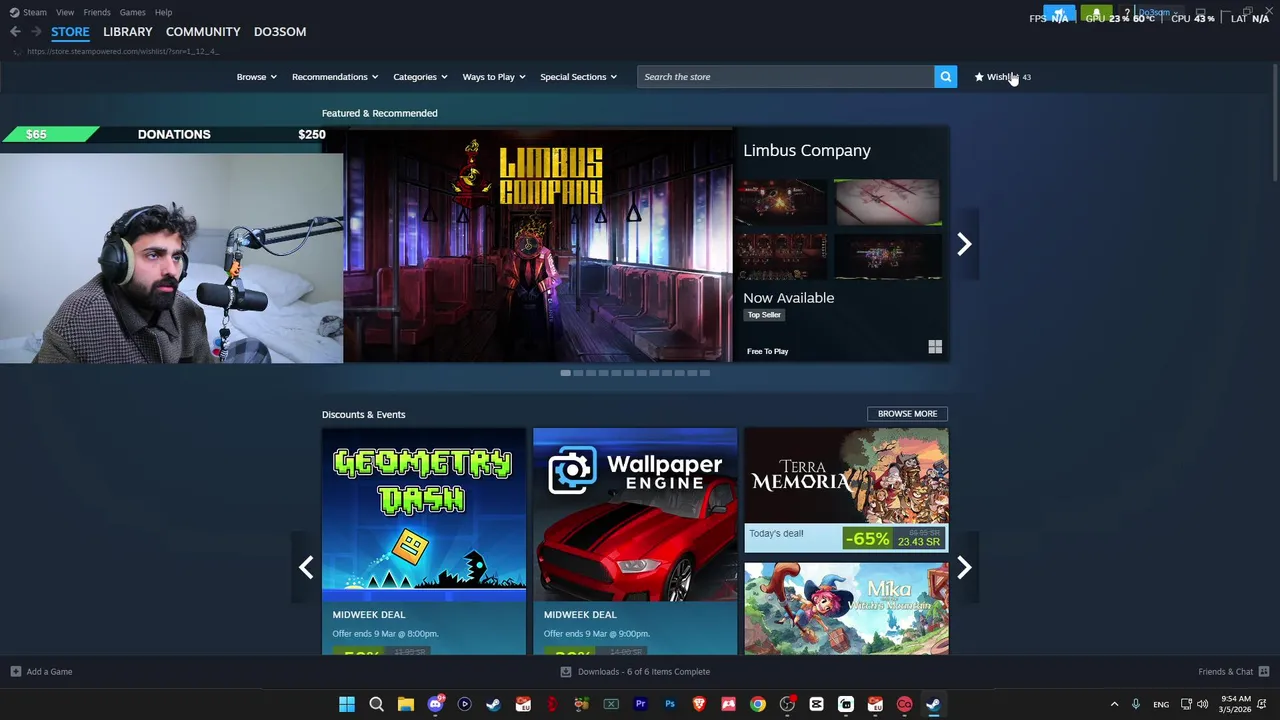Viewport: 1280px width, 720px height.
Task: Click the Wishlist link
Action: point(1003,77)
